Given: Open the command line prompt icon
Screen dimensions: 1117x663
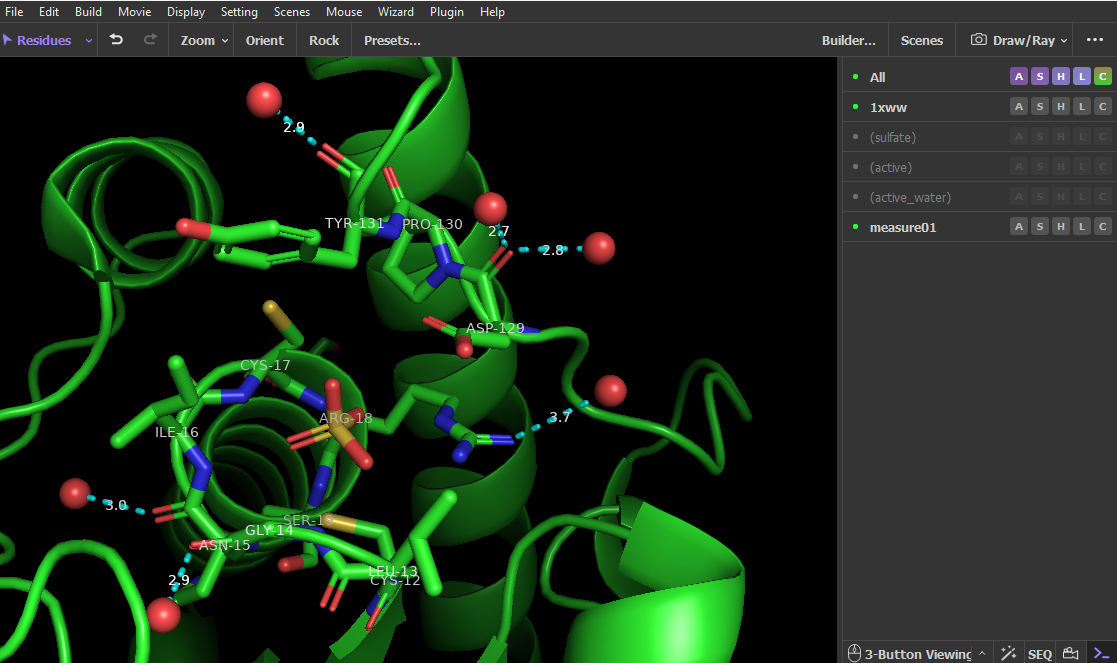Looking at the screenshot, I should tap(1101, 653).
